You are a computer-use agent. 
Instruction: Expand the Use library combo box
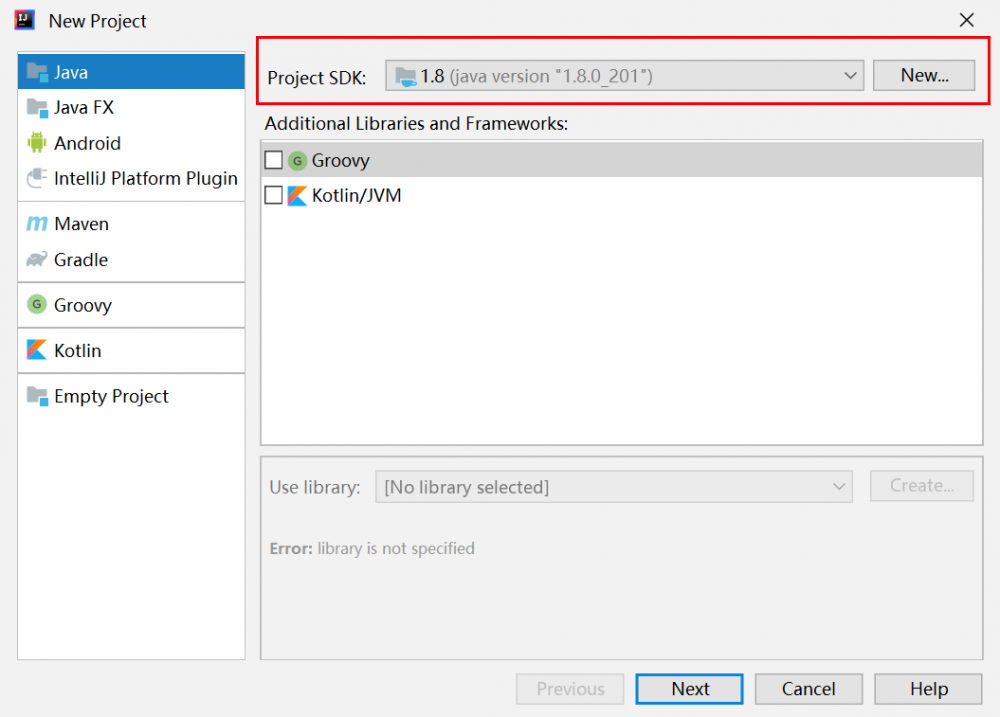(x=614, y=487)
